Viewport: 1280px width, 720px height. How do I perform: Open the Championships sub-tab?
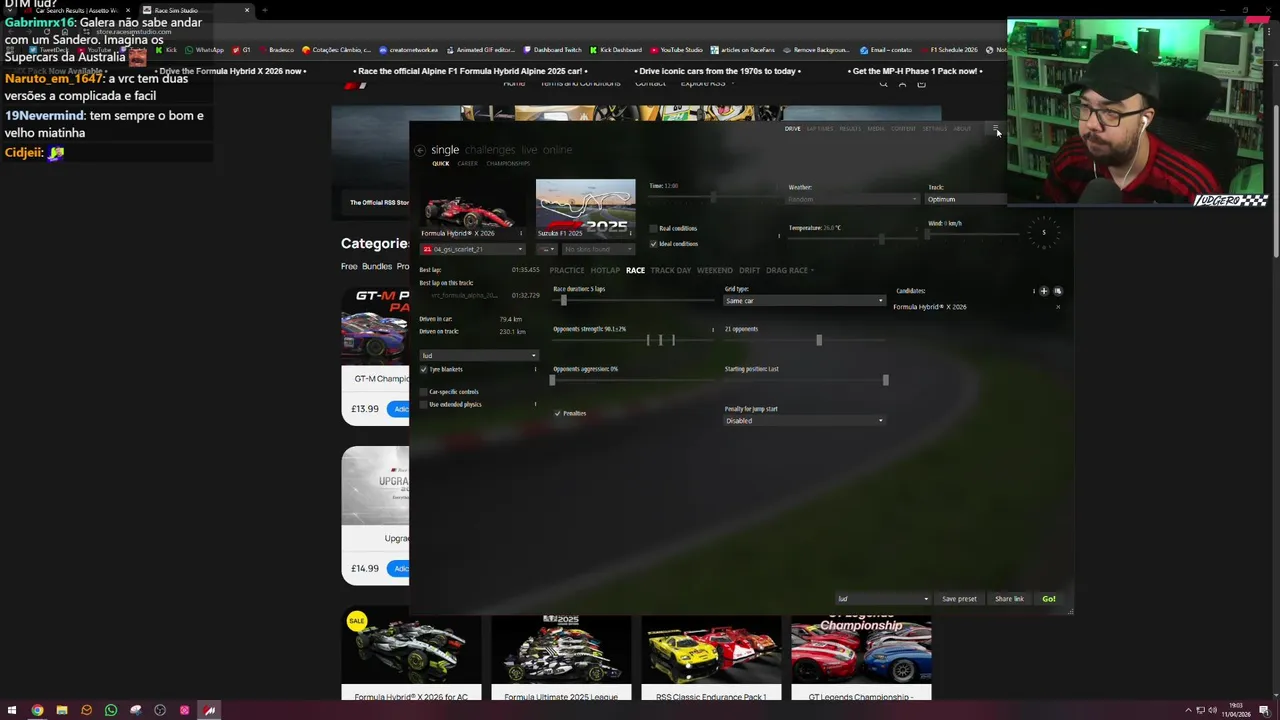tap(508, 163)
